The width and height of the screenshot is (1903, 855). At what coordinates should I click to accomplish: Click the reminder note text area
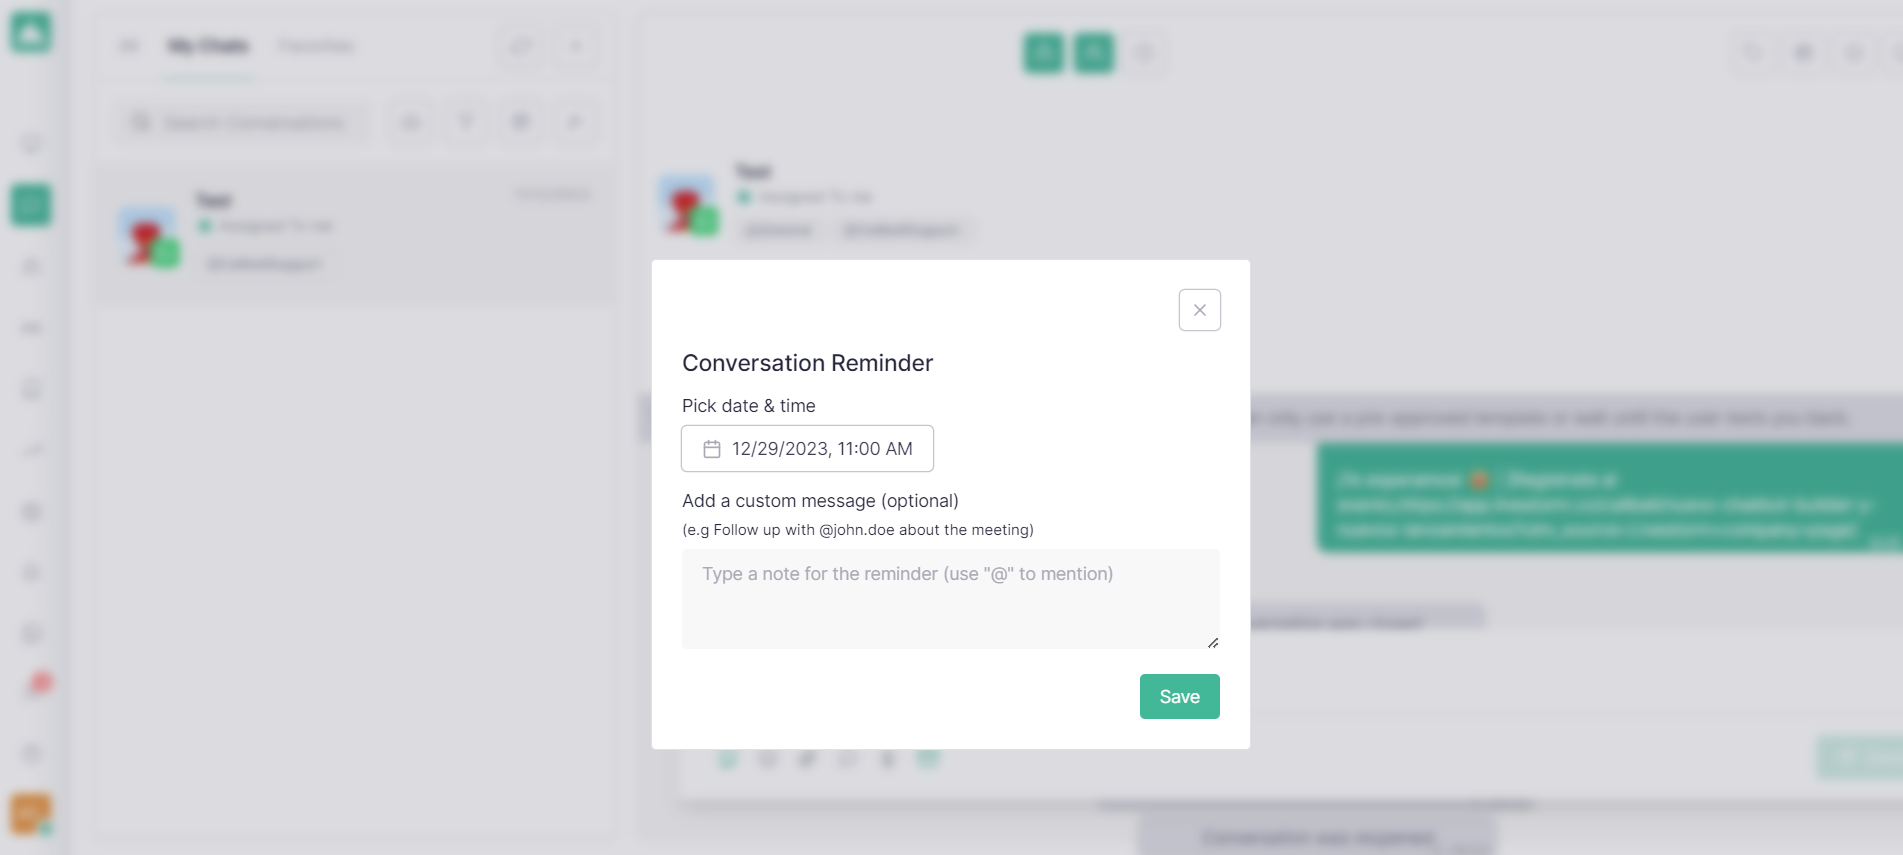(x=950, y=599)
